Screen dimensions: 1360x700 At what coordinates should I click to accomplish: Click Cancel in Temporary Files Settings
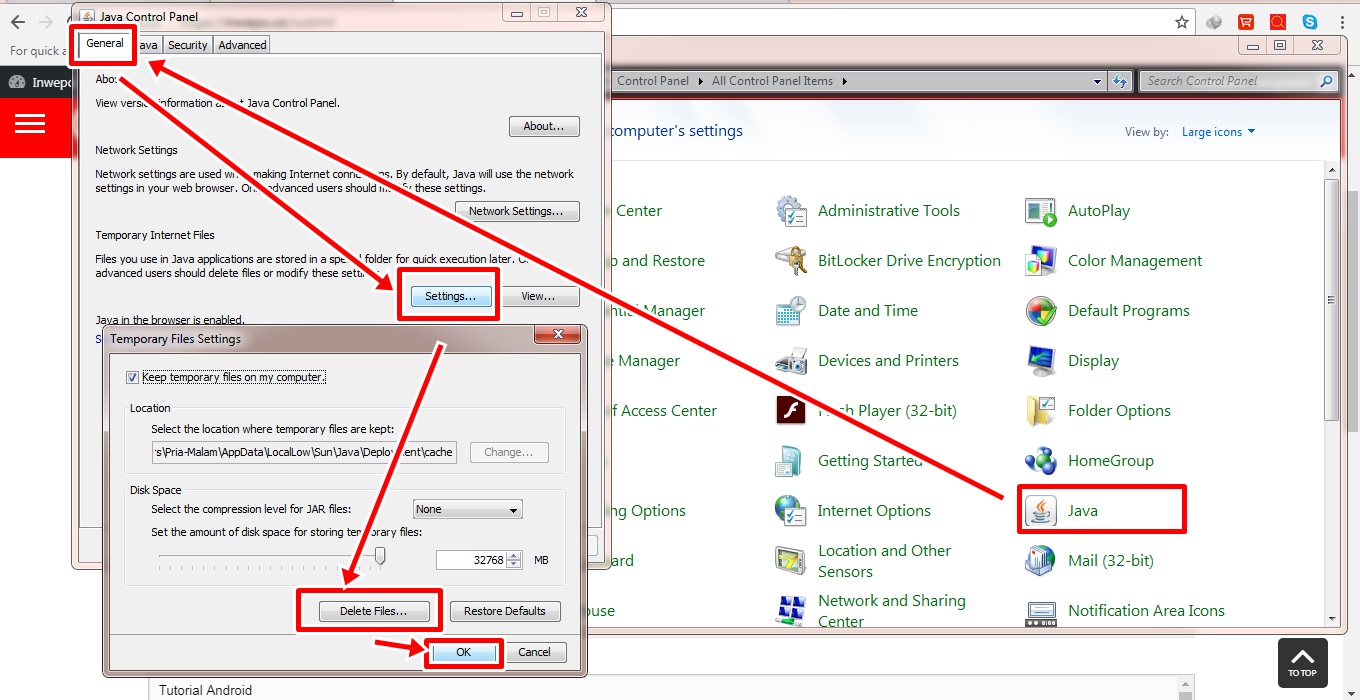pyautogui.click(x=534, y=652)
